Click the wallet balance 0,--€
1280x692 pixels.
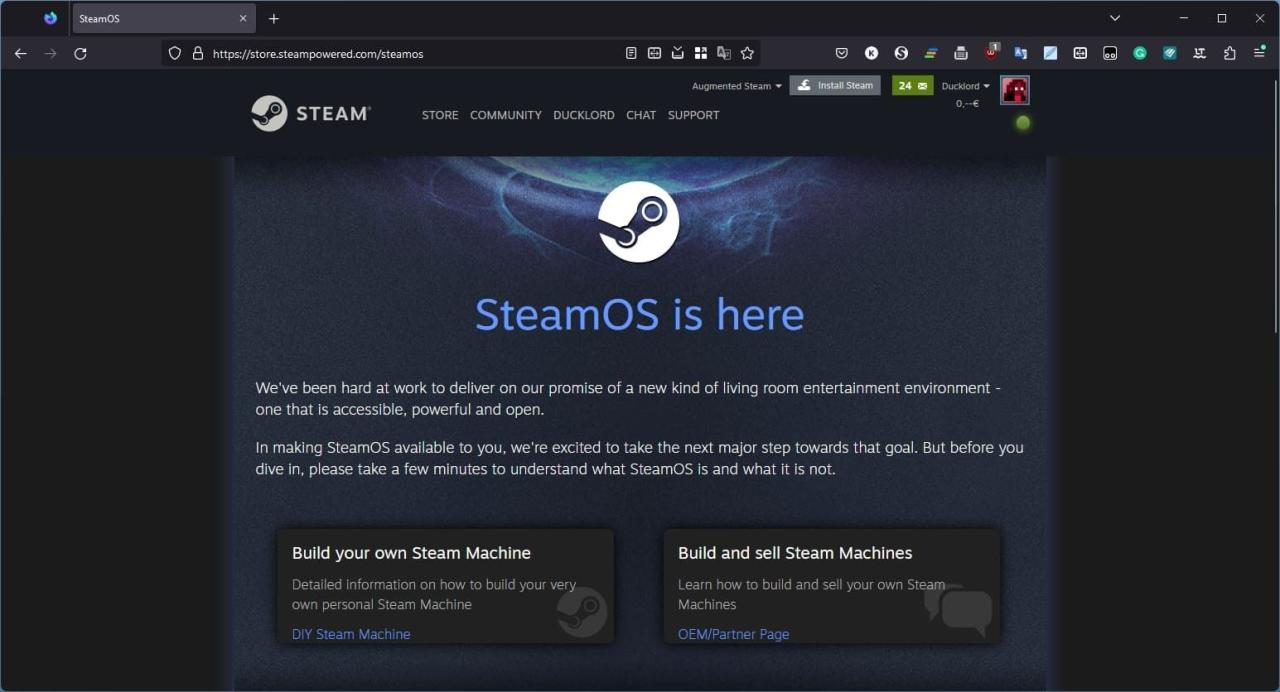point(967,103)
